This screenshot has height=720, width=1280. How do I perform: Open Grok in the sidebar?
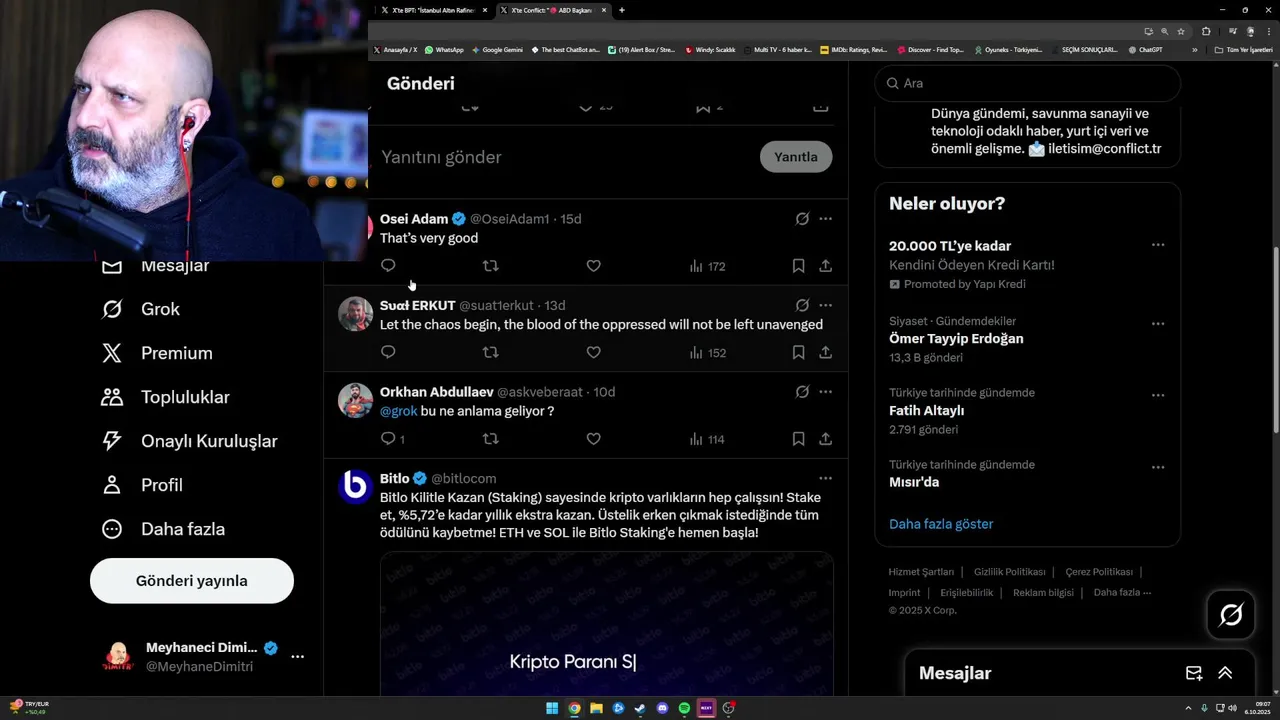click(x=141, y=309)
